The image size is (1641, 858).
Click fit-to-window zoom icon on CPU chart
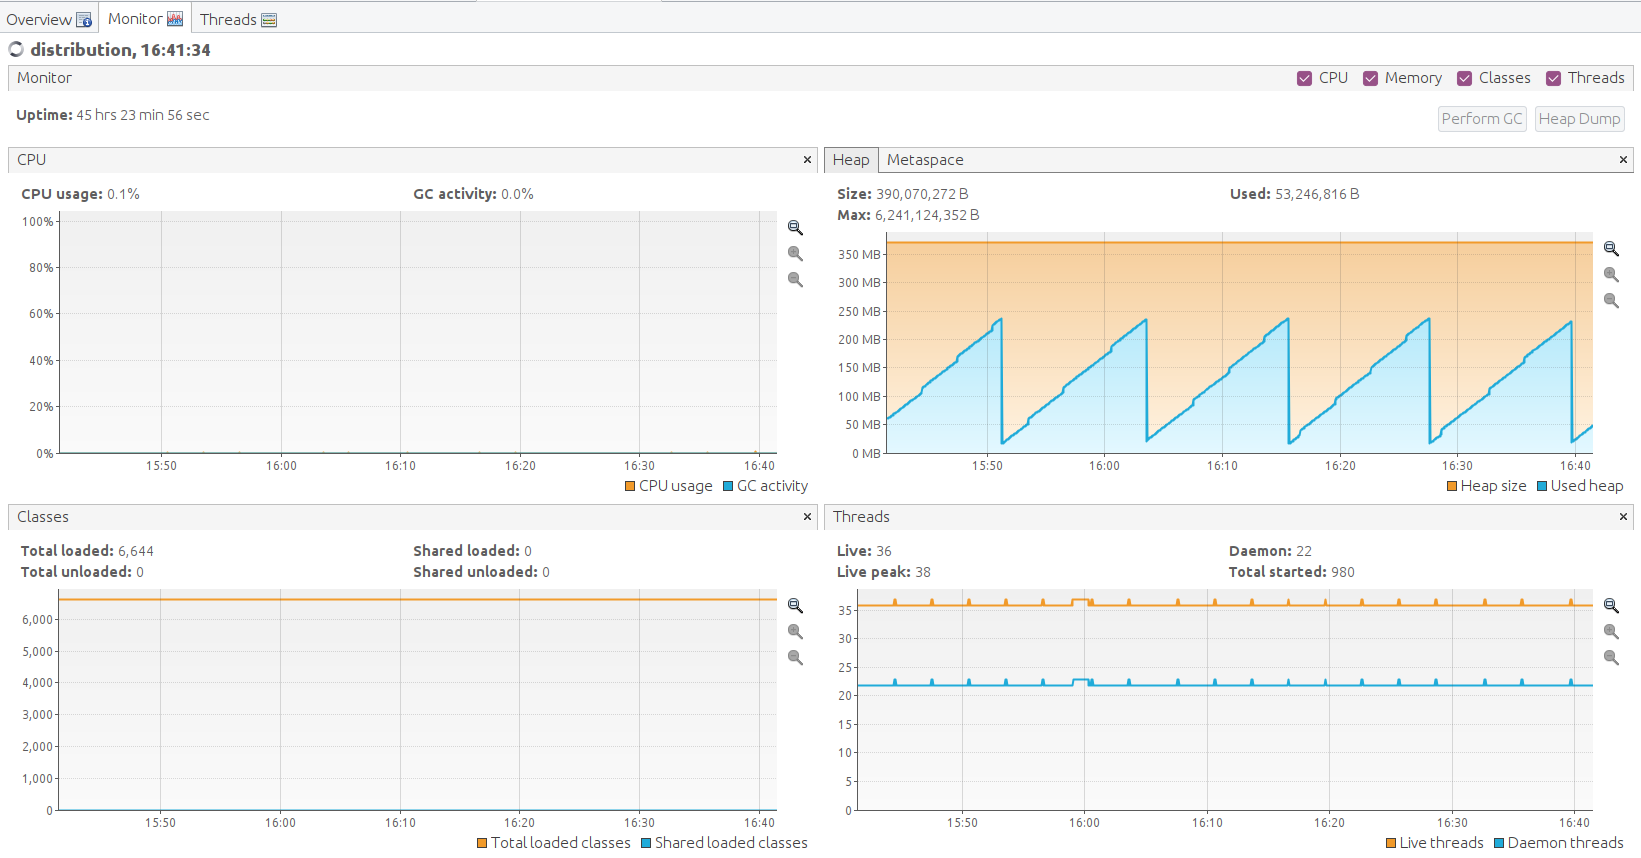point(795,228)
